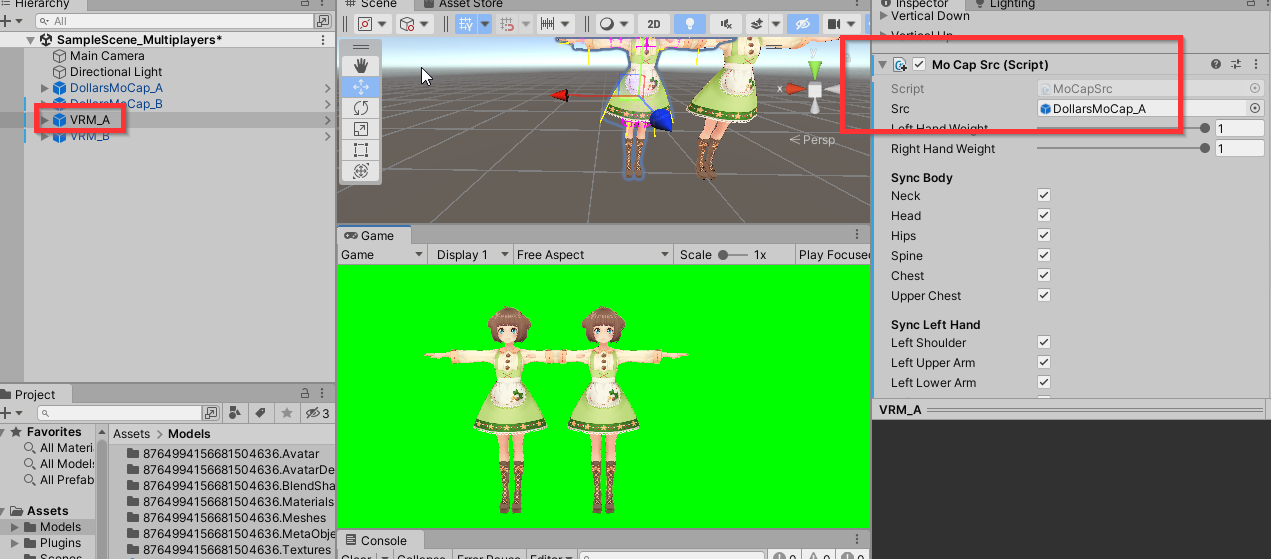Select the Rect transform tool
Viewport: 1271px width, 559px height.
(361, 150)
